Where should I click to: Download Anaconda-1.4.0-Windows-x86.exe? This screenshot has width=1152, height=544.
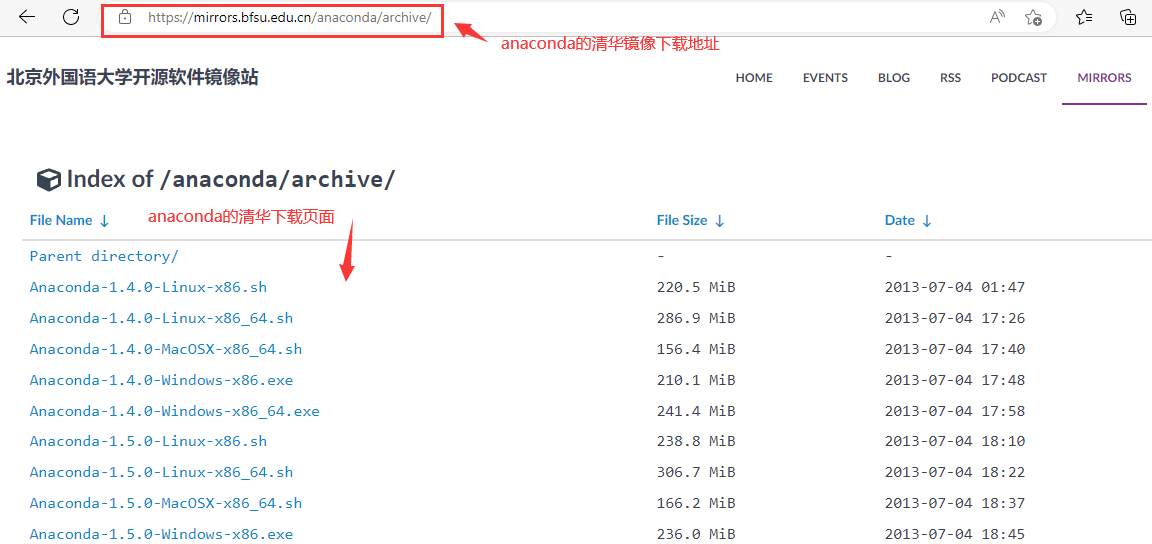(x=161, y=380)
